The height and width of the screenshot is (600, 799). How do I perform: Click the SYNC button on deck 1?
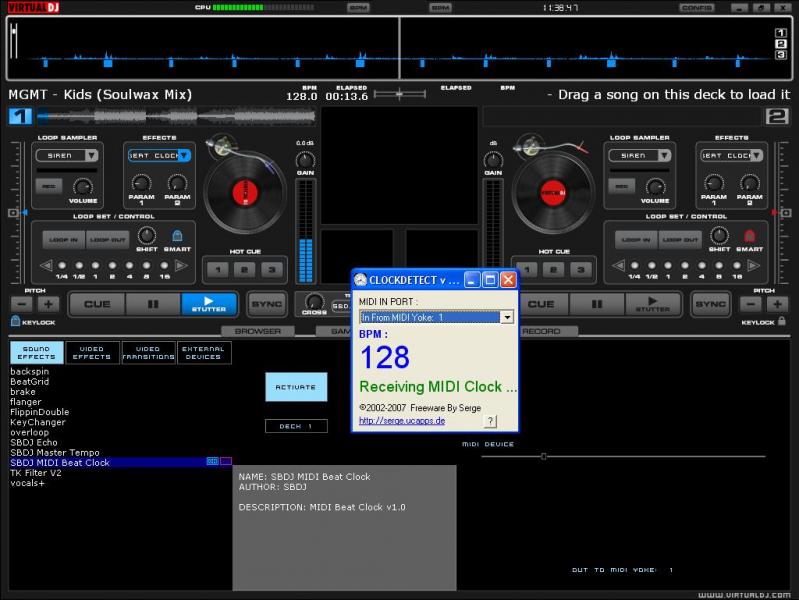267,304
